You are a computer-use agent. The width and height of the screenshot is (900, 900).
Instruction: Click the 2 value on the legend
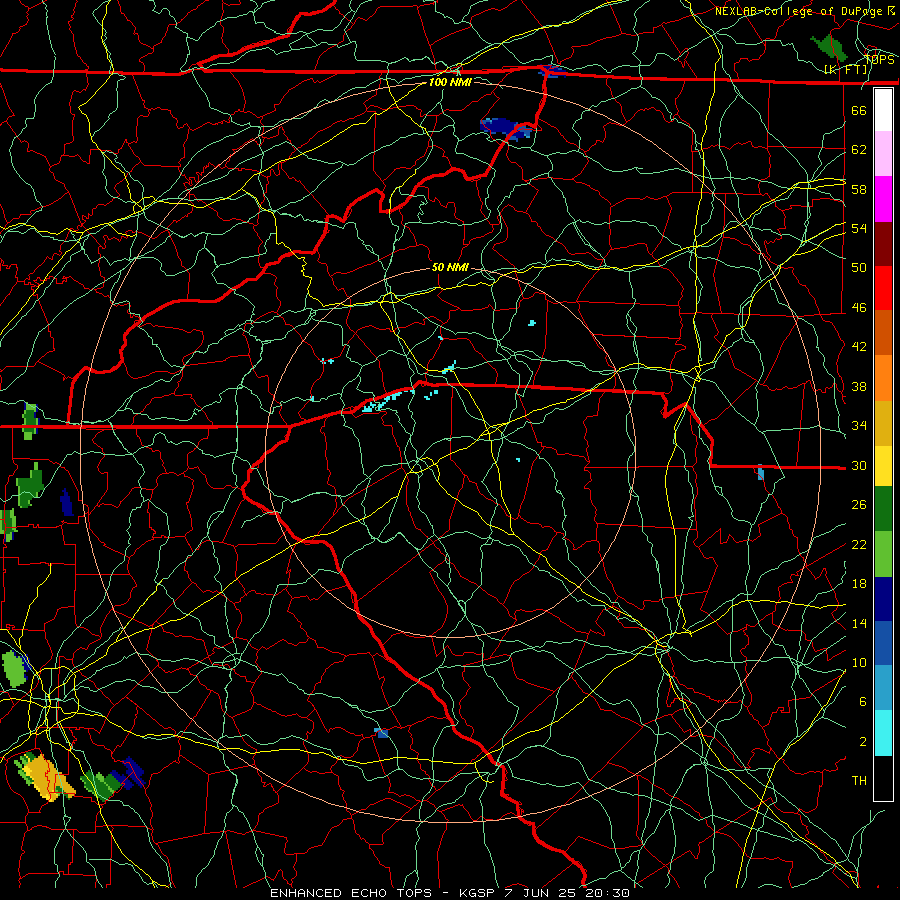862,742
